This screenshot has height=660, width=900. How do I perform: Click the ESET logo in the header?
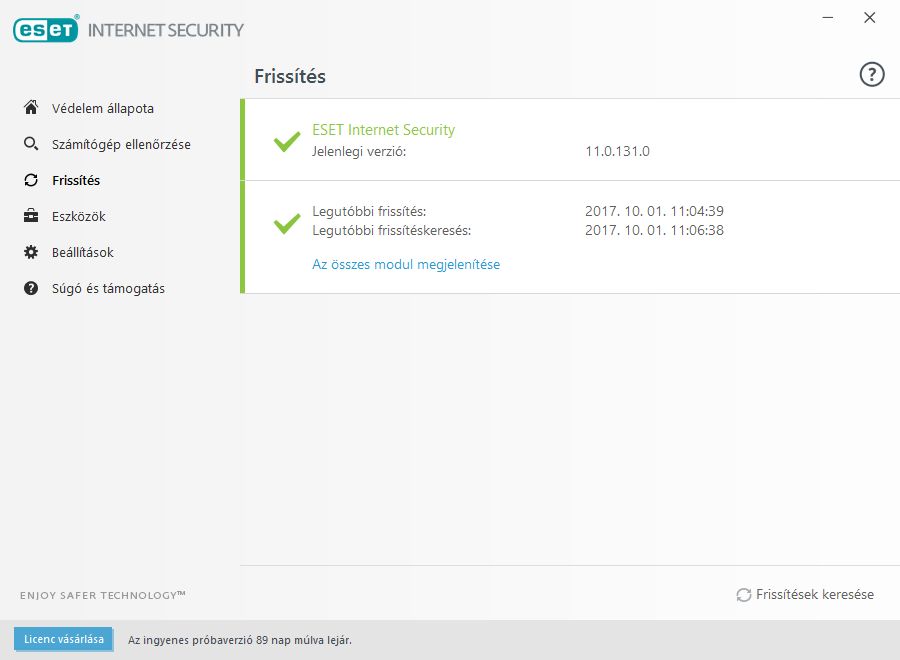[x=46, y=29]
